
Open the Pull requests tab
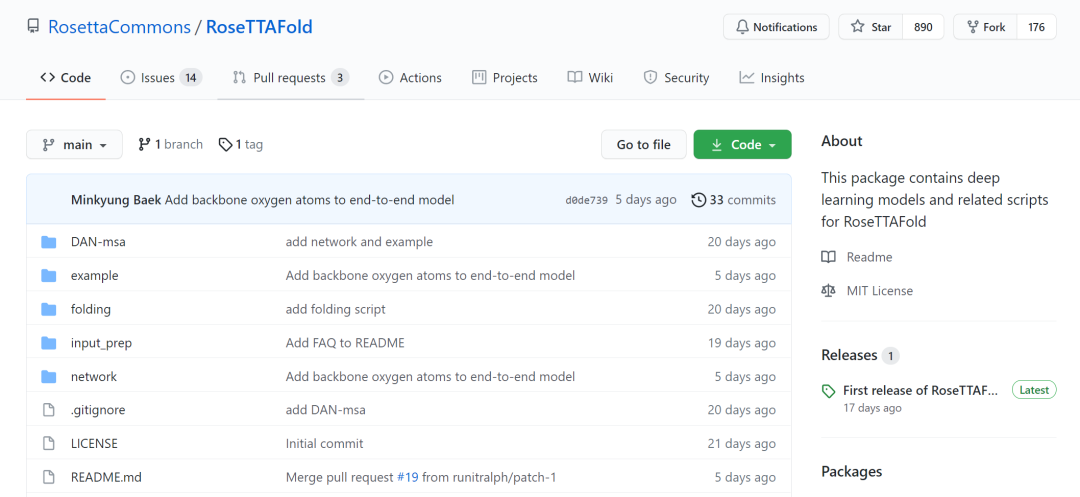tap(291, 78)
